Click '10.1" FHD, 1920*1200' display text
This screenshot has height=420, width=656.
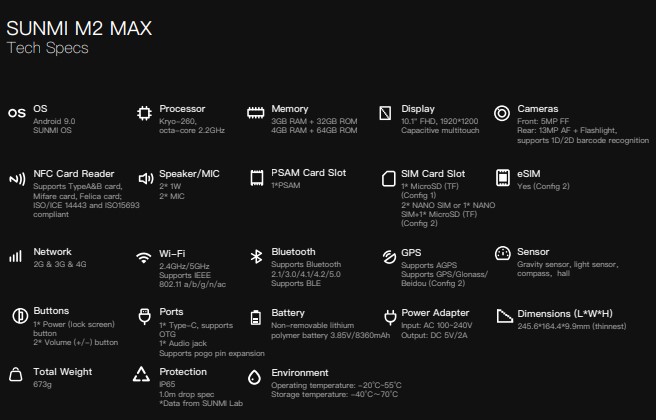click(439, 121)
